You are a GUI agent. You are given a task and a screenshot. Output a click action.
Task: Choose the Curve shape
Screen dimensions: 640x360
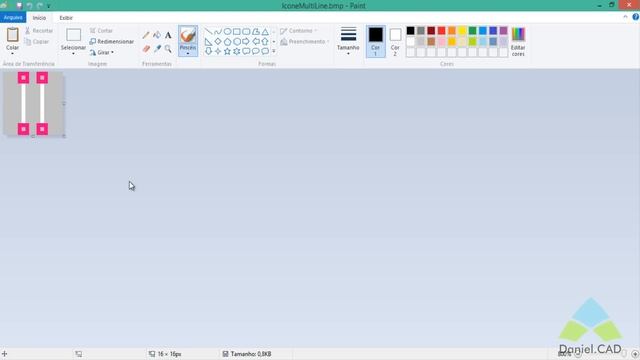pos(218,31)
